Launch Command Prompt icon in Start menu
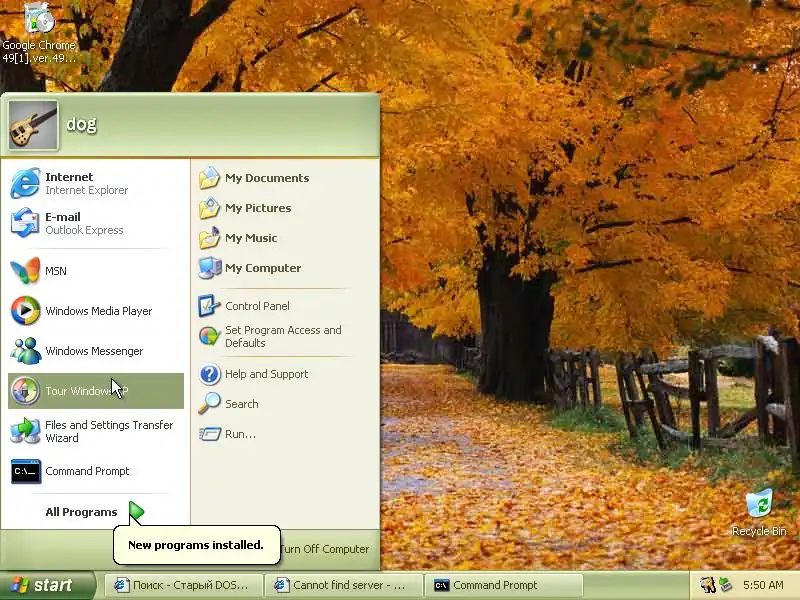 pos(25,471)
